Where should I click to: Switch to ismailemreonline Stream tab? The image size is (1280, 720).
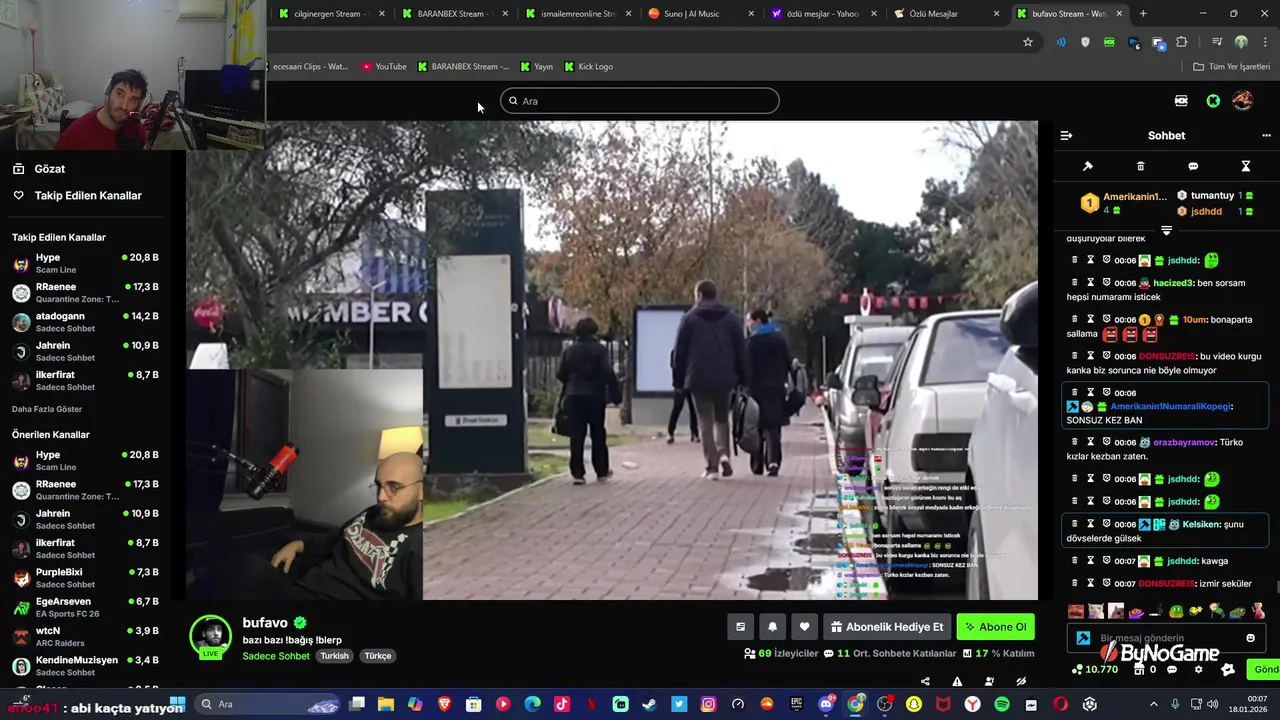point(578,14)
